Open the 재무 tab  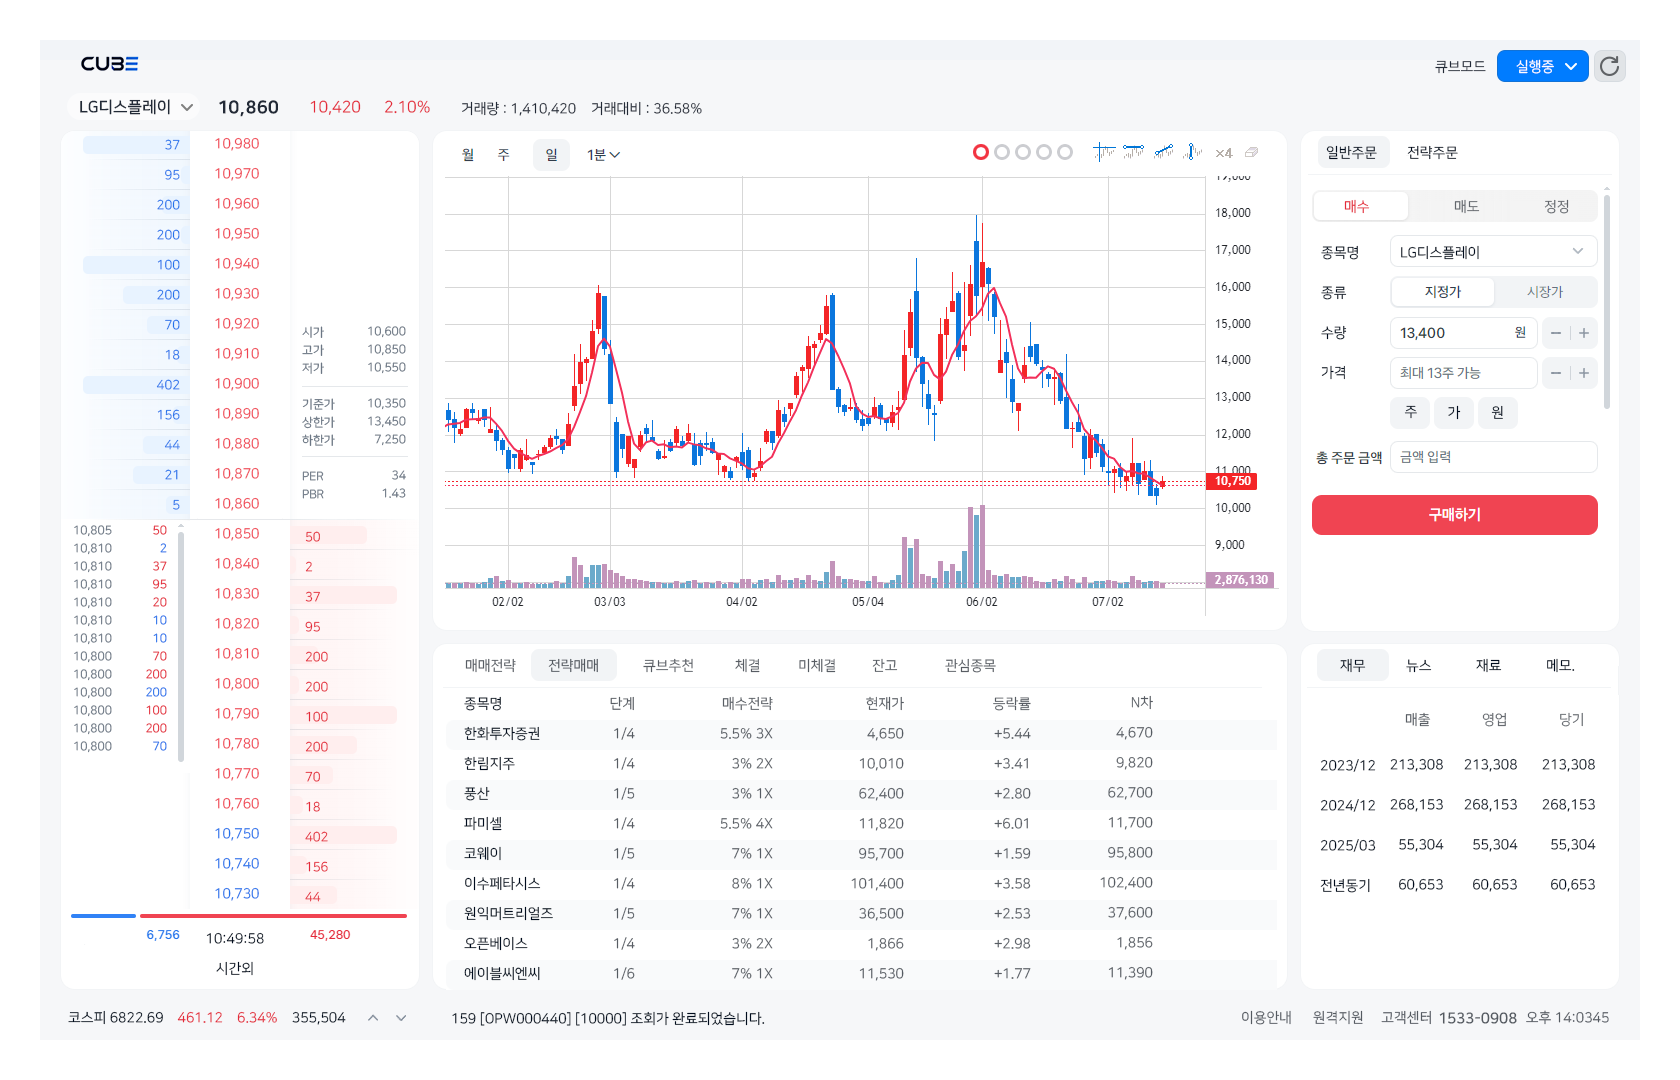pos(1352,666)
